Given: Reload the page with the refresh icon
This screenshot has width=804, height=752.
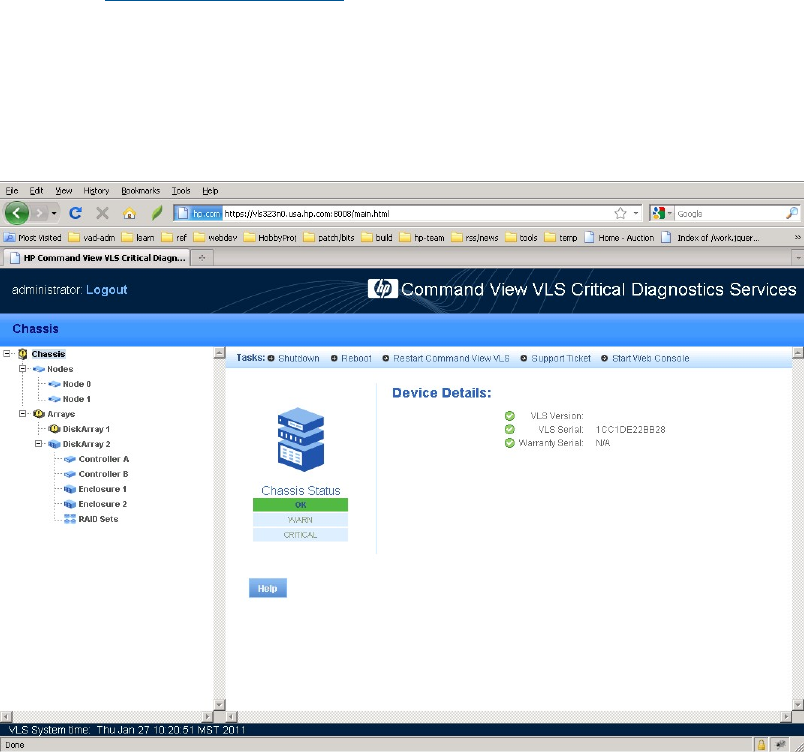Looking at the screenshot, I should tap(75, 213).
